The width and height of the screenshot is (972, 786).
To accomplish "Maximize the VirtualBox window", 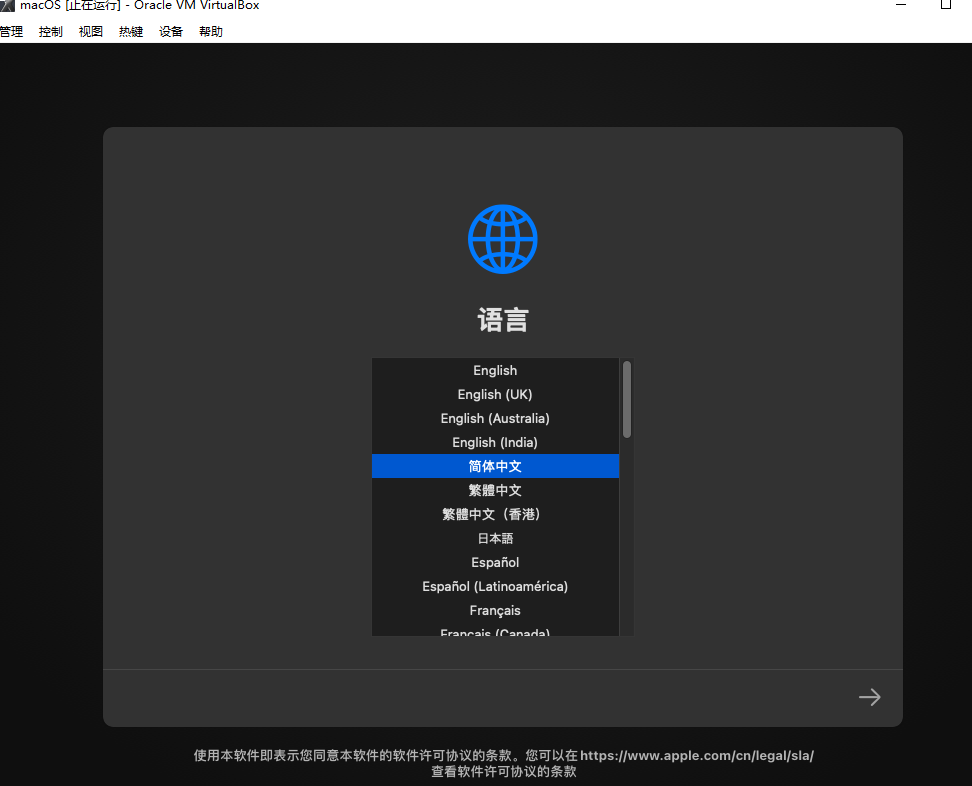I will coord(945,6).
